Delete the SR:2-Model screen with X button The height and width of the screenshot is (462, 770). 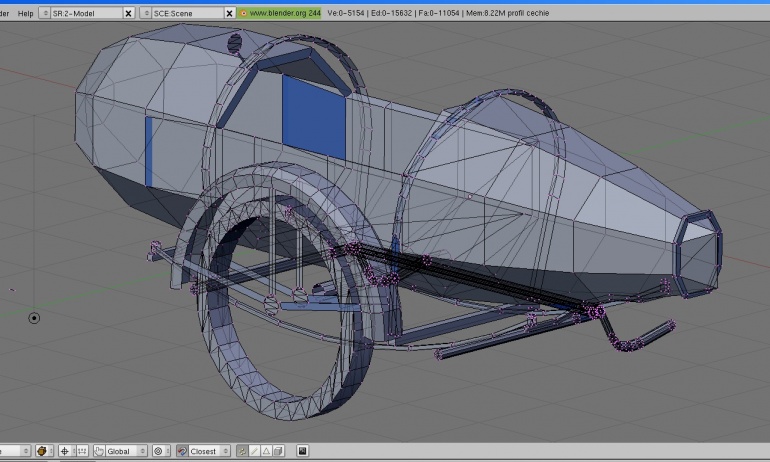point(128,13)
